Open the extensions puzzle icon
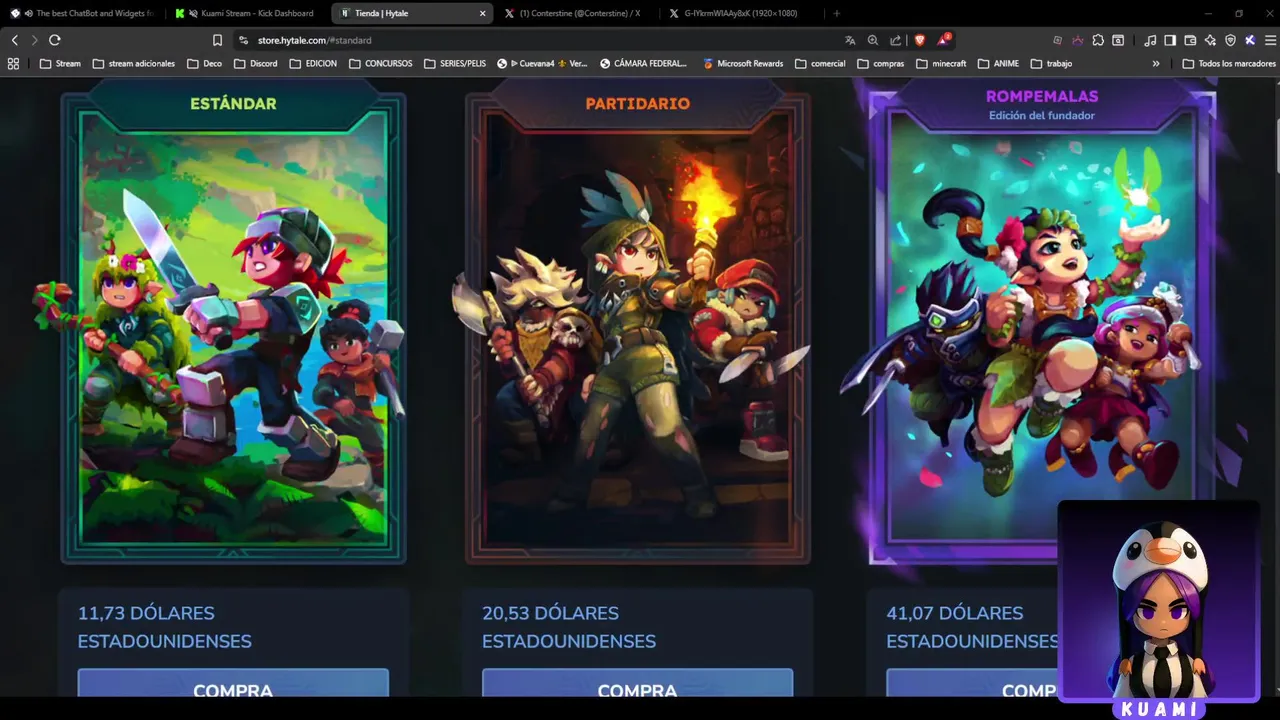 [x=1098, y=40]
